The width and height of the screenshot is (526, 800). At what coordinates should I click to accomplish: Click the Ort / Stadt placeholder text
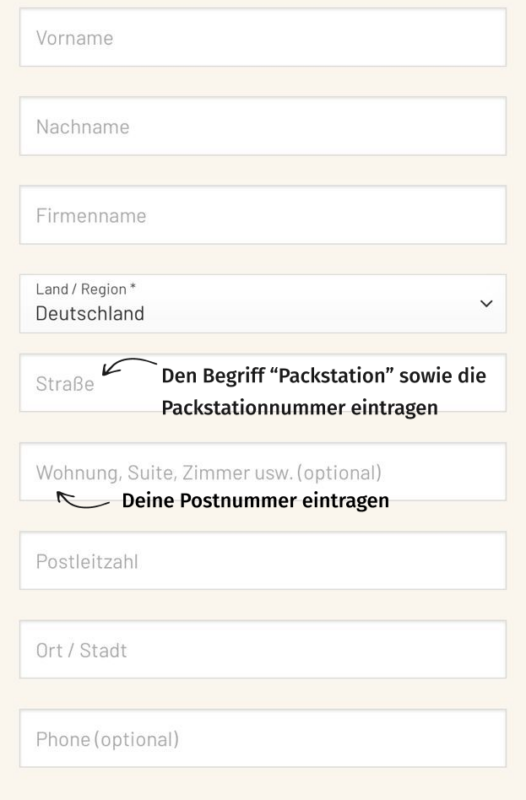81,651
